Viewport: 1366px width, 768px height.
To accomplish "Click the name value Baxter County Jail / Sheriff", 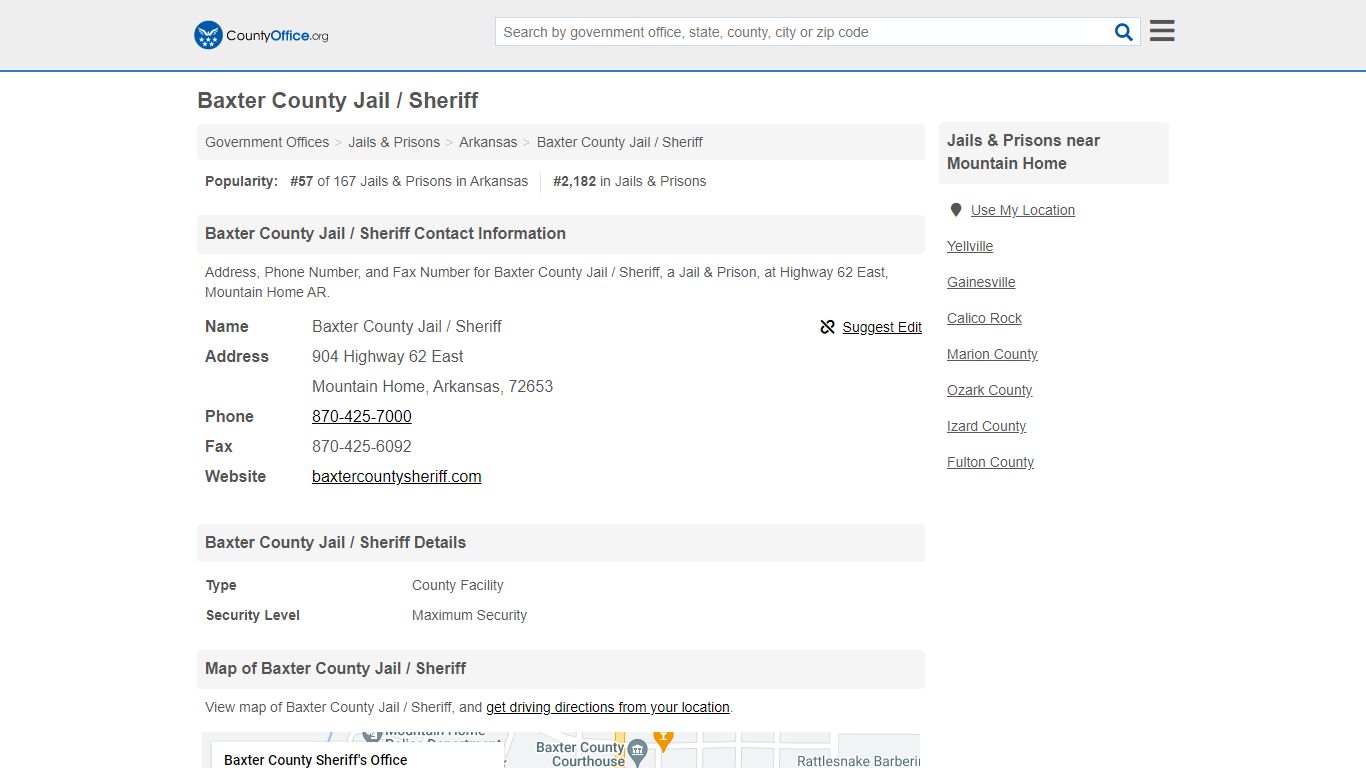I will [x=407, y=326].
